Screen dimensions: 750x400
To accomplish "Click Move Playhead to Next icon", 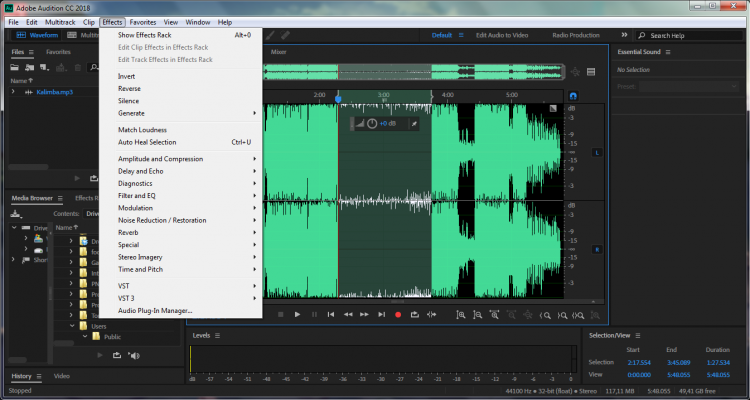I will coord(381,314).
